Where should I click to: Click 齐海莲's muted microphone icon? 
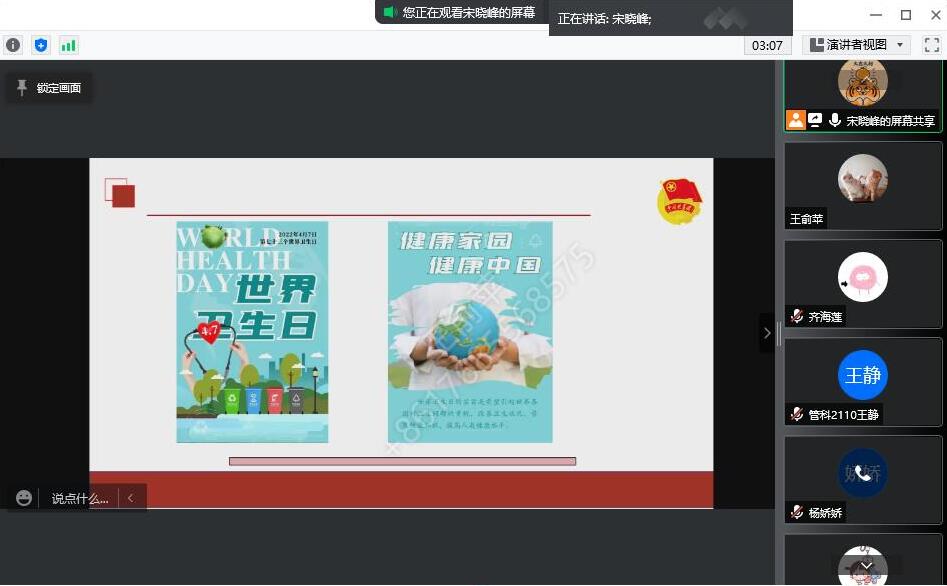(797, 316)
